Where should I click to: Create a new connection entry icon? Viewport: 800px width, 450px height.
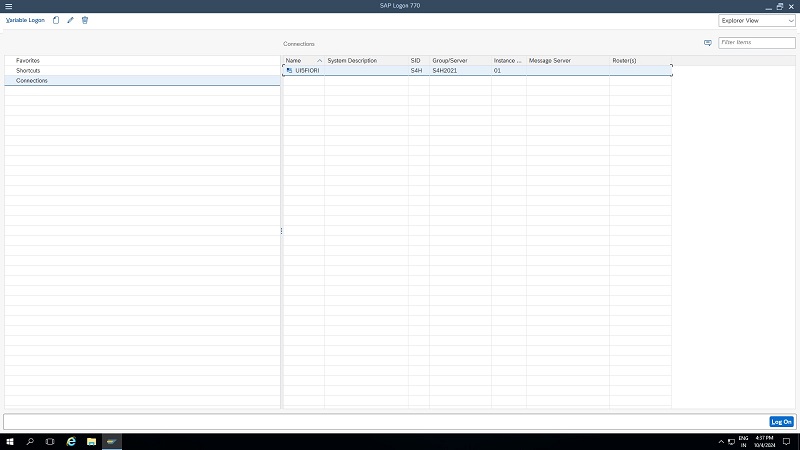[56, 20]
